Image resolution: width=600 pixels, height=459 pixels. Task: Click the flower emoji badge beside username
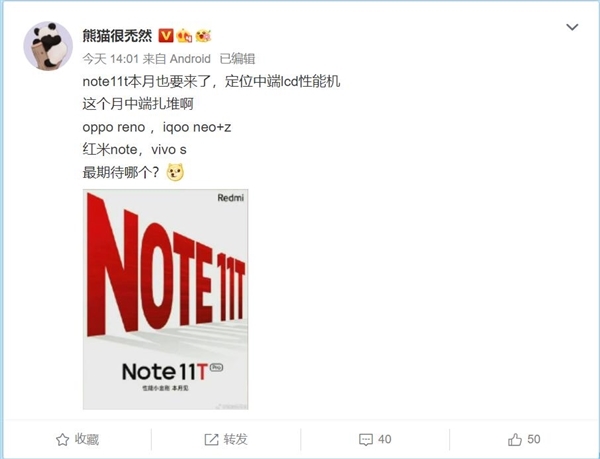pos(203,36)
